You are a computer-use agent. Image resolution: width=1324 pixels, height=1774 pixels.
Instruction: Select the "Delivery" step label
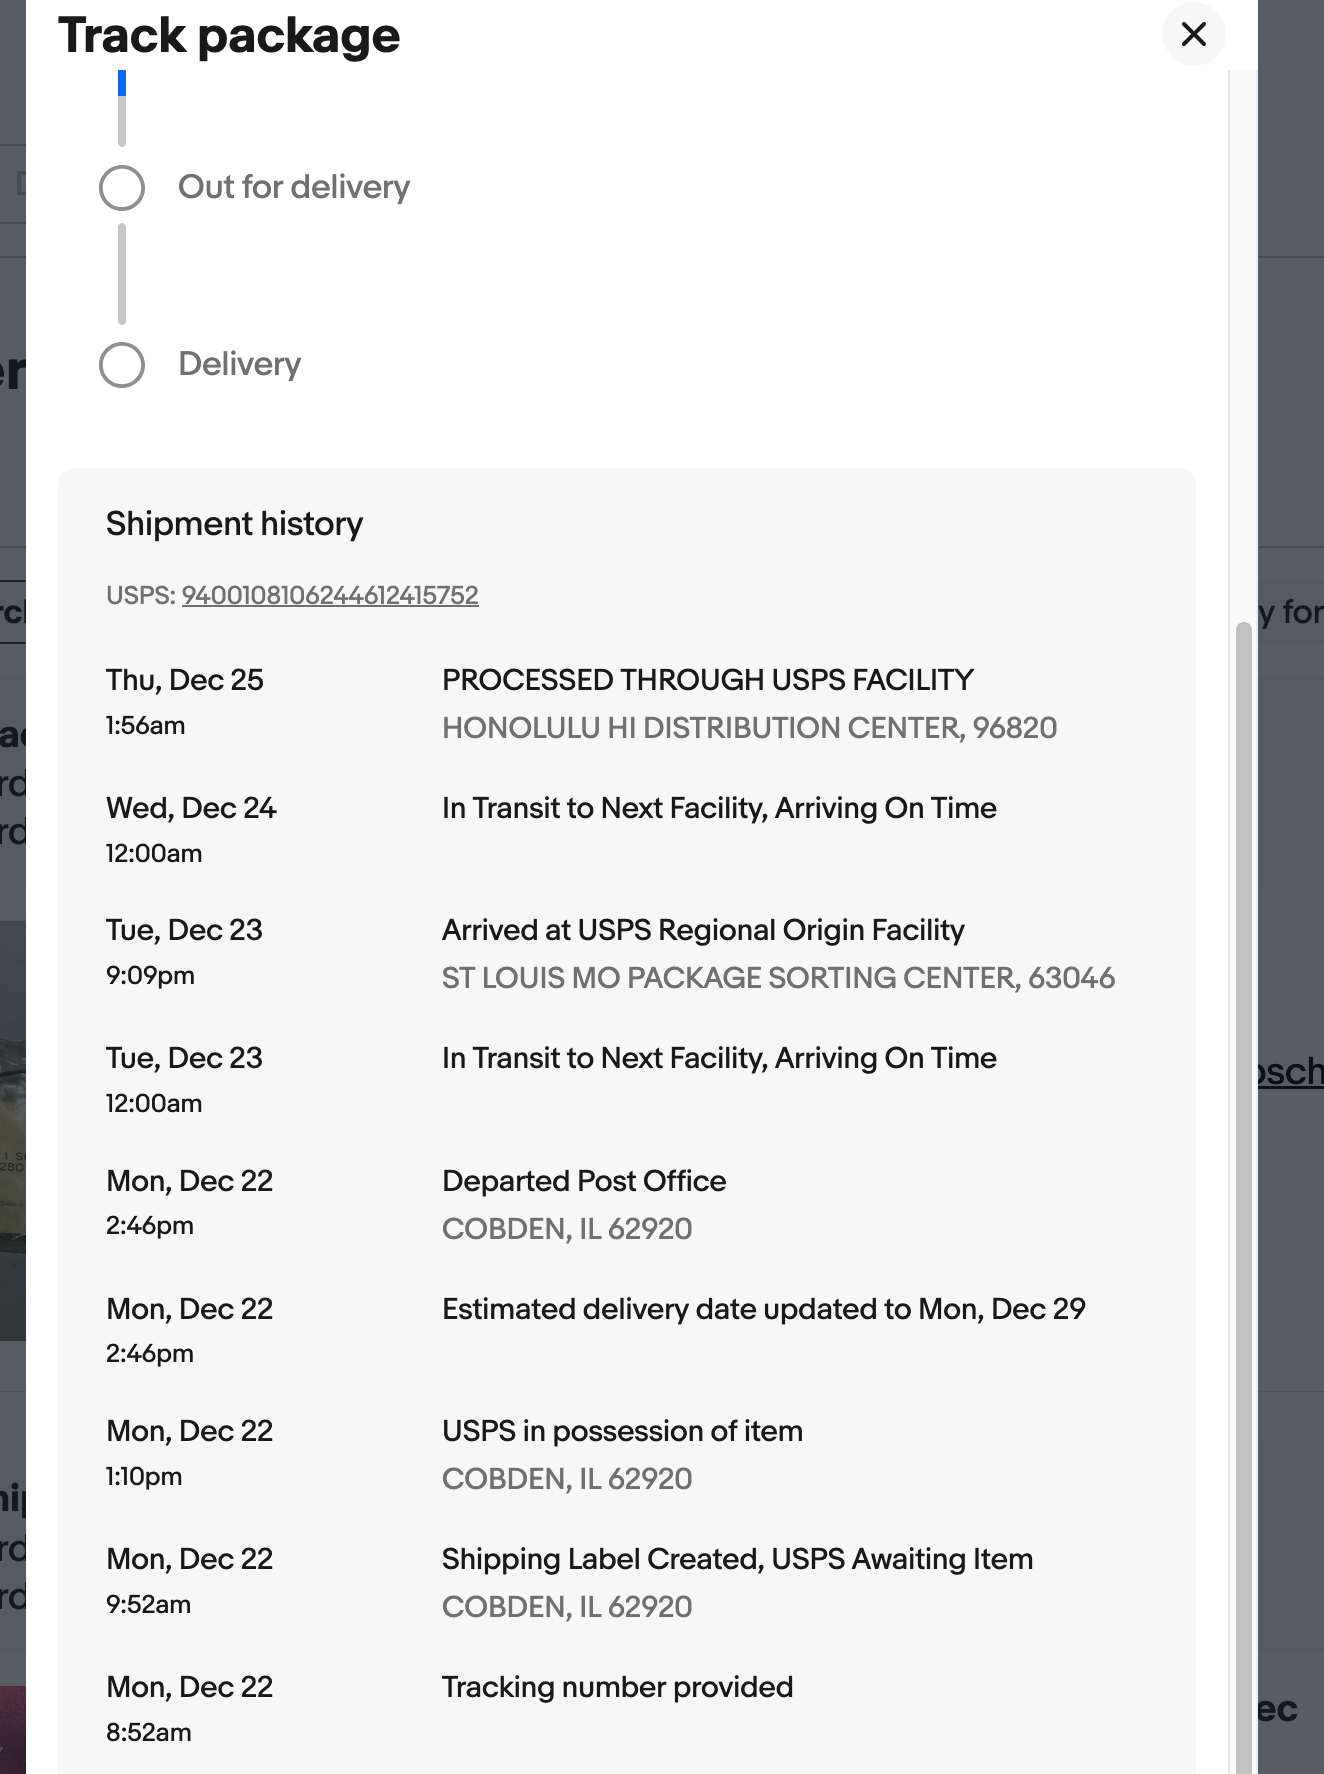tap(239, 364)
